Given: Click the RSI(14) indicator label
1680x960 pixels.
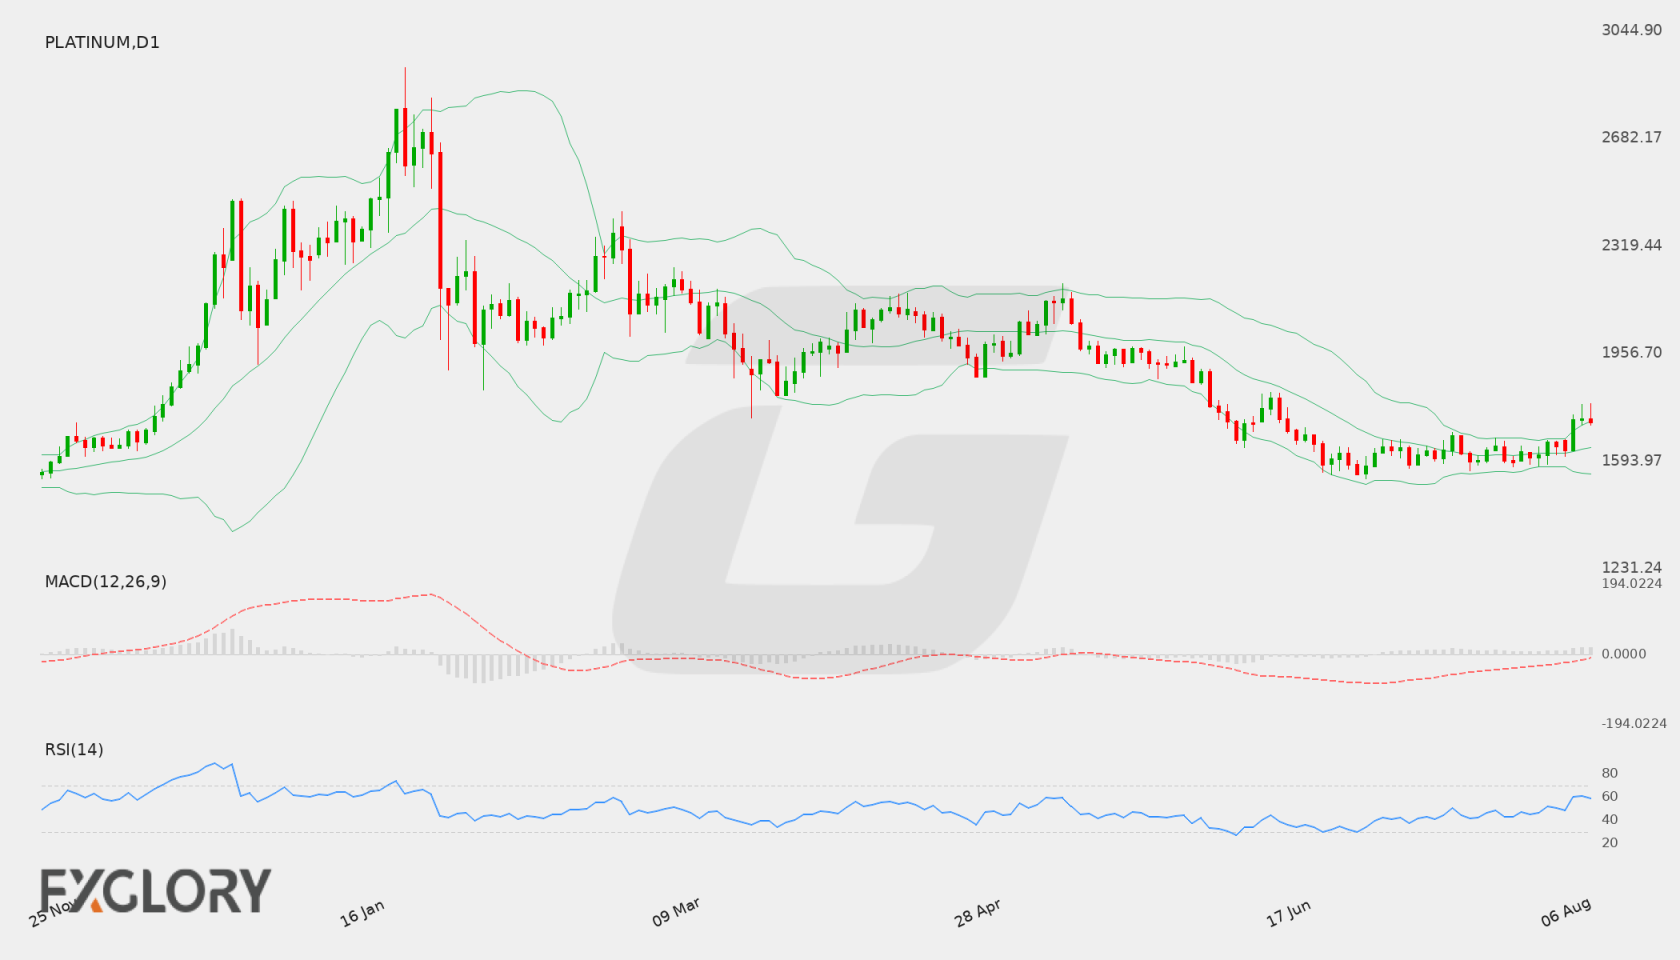Looking at the screenshot, I should [x=74, y=749].
